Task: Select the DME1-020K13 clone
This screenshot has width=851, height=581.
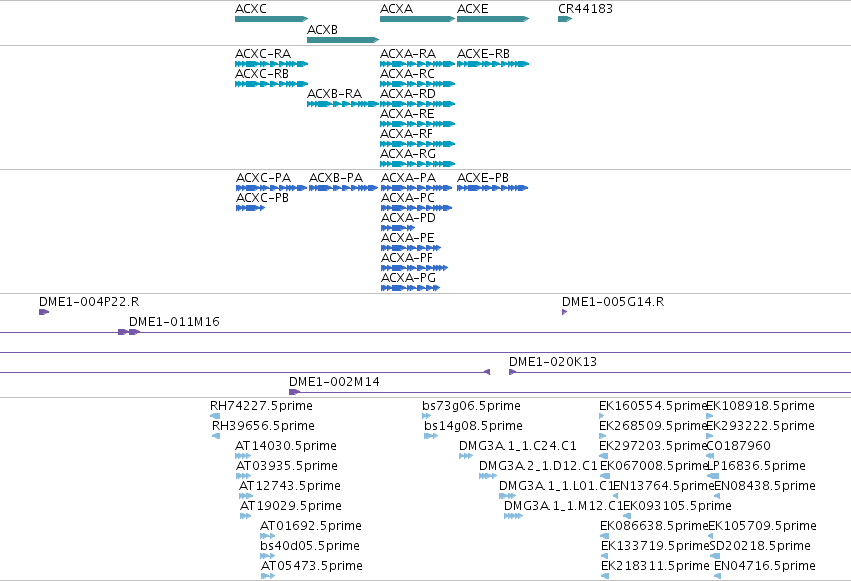Action: click(678, 372)
